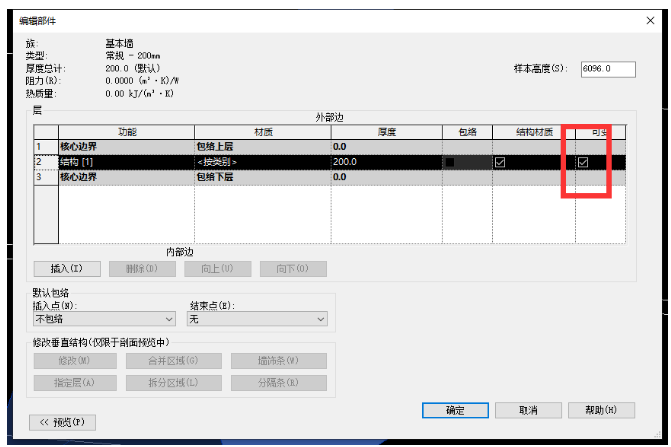Click the 结构材质 column header
The image size is (671, 447).
(534, 132)
